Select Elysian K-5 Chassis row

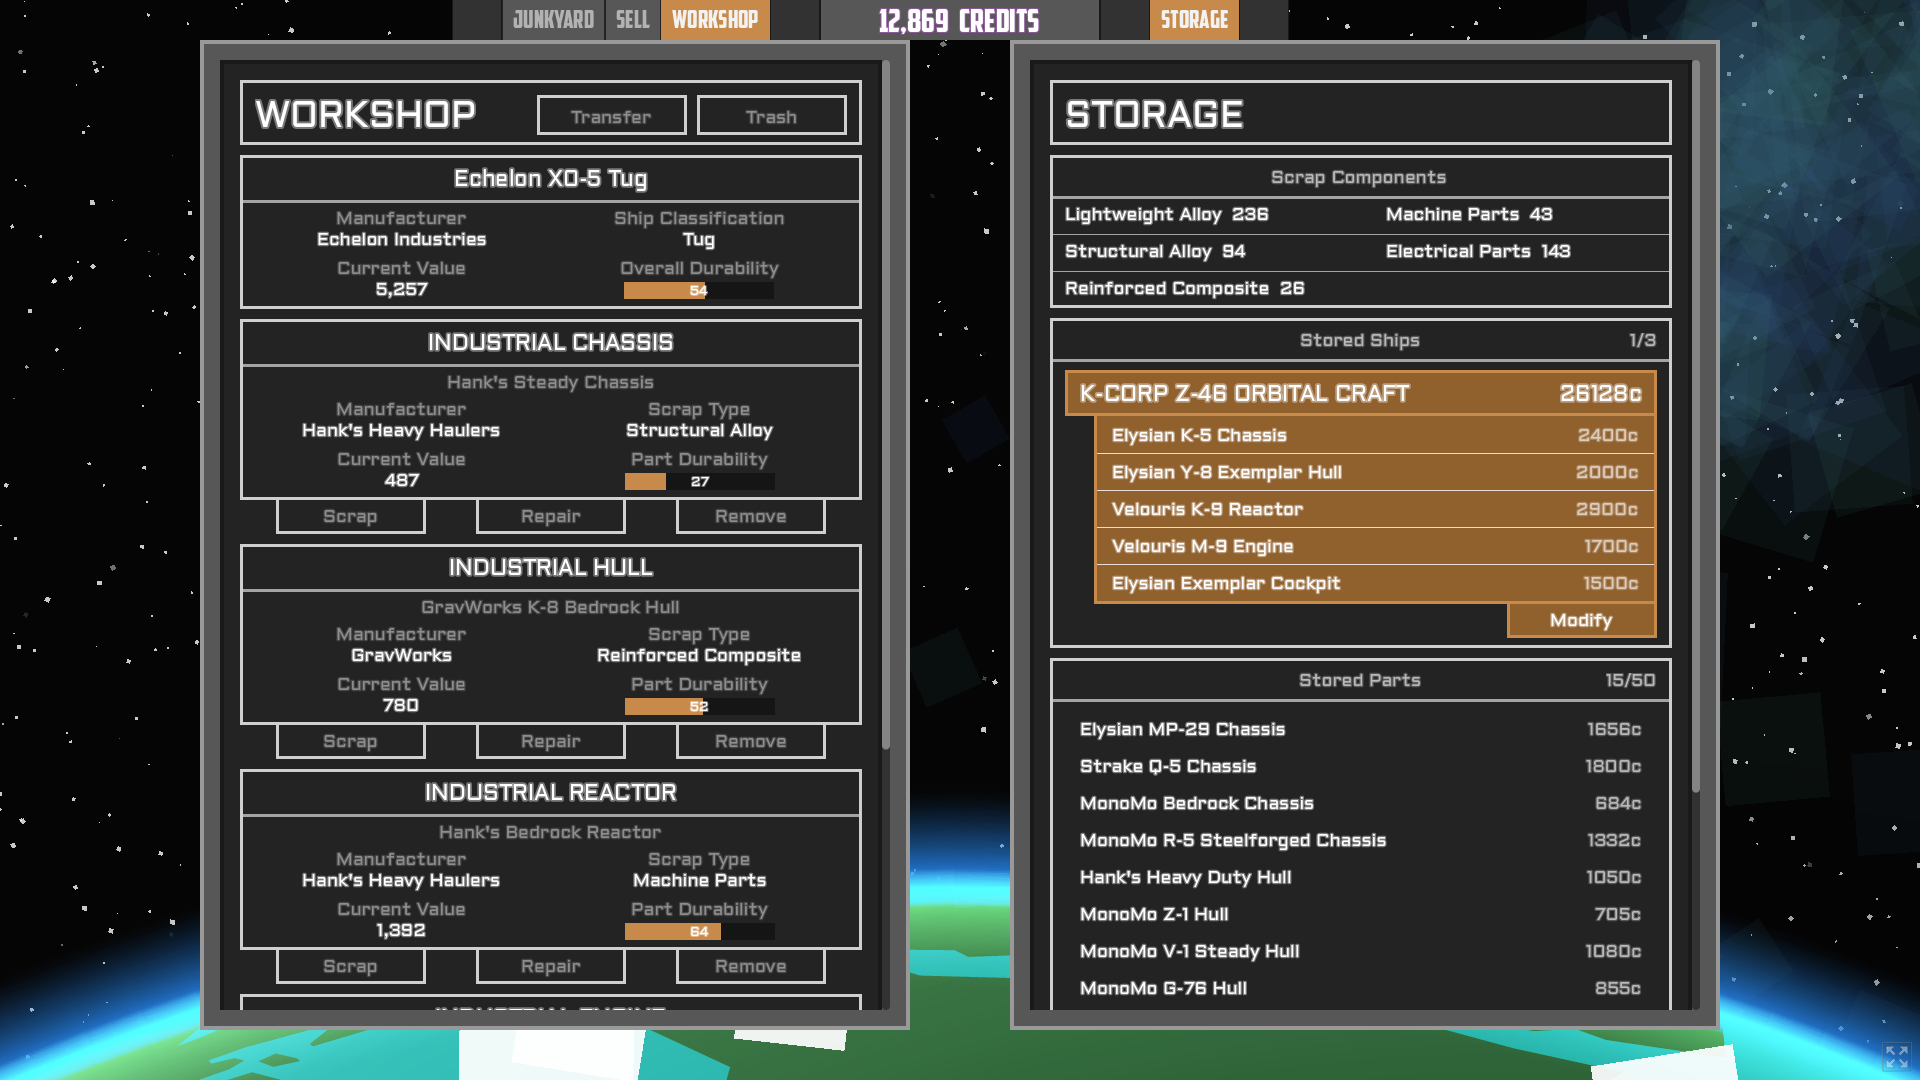[1375, 435]
